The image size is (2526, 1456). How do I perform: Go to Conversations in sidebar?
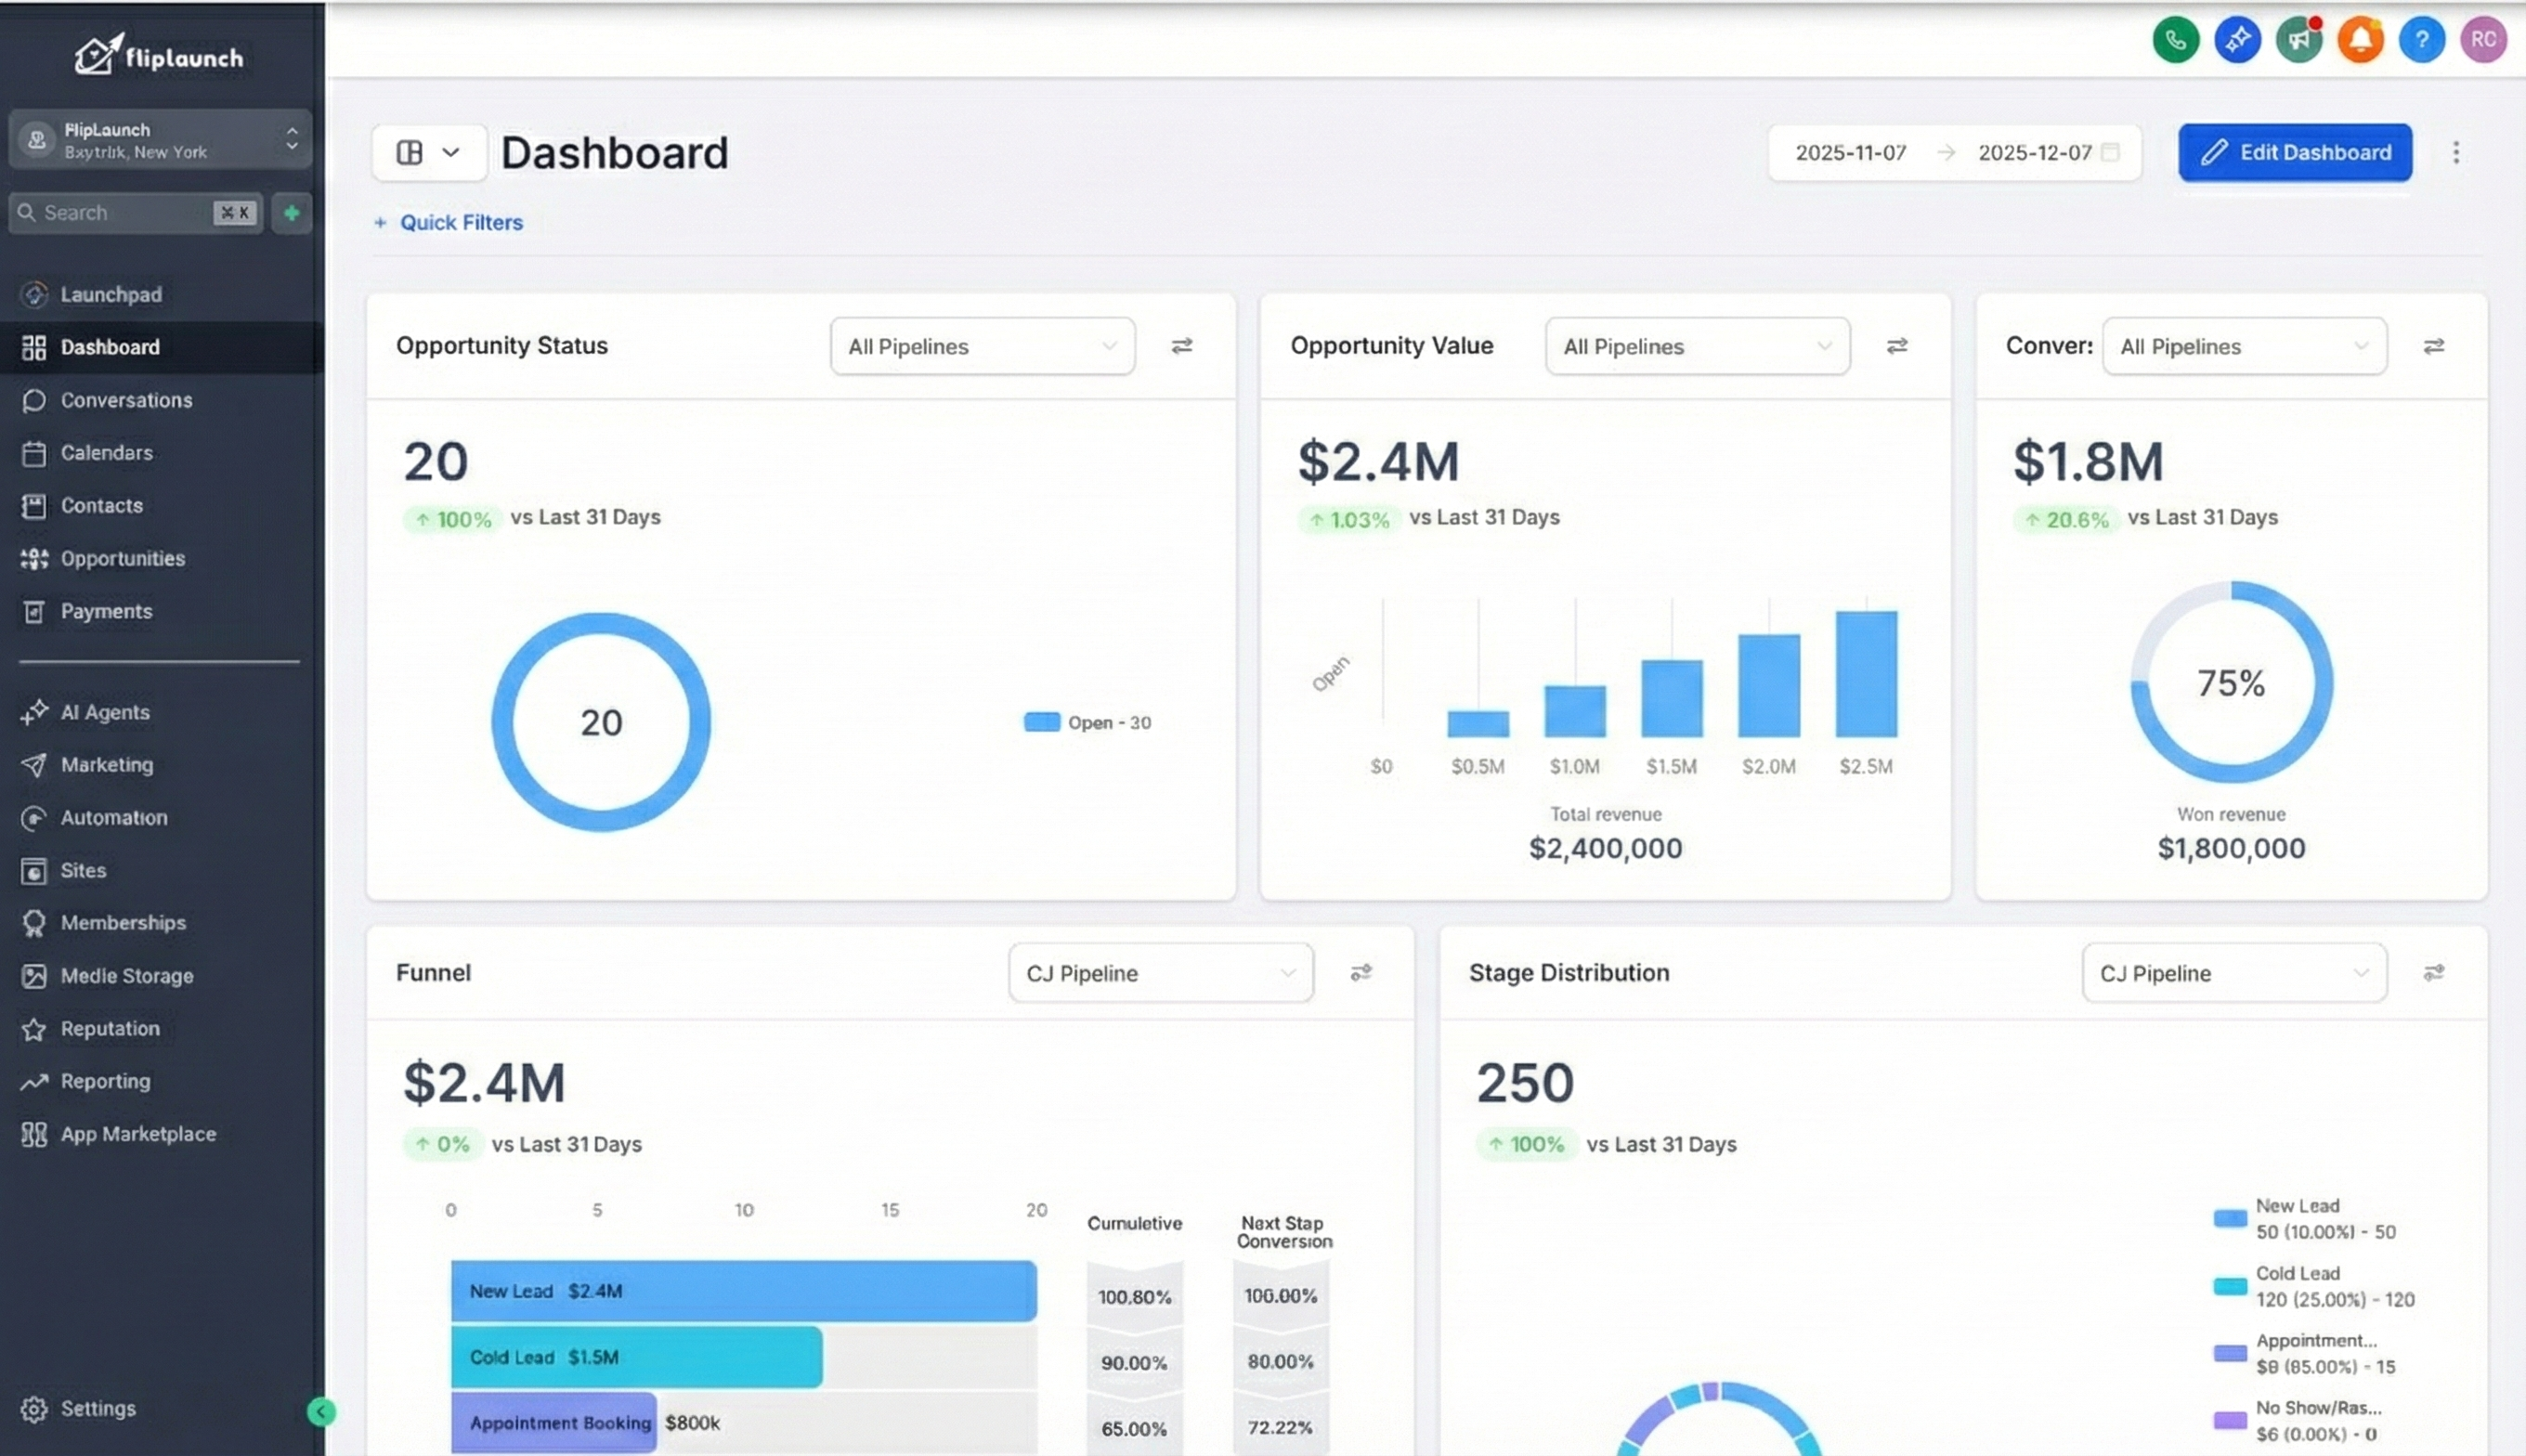[126, 400]
